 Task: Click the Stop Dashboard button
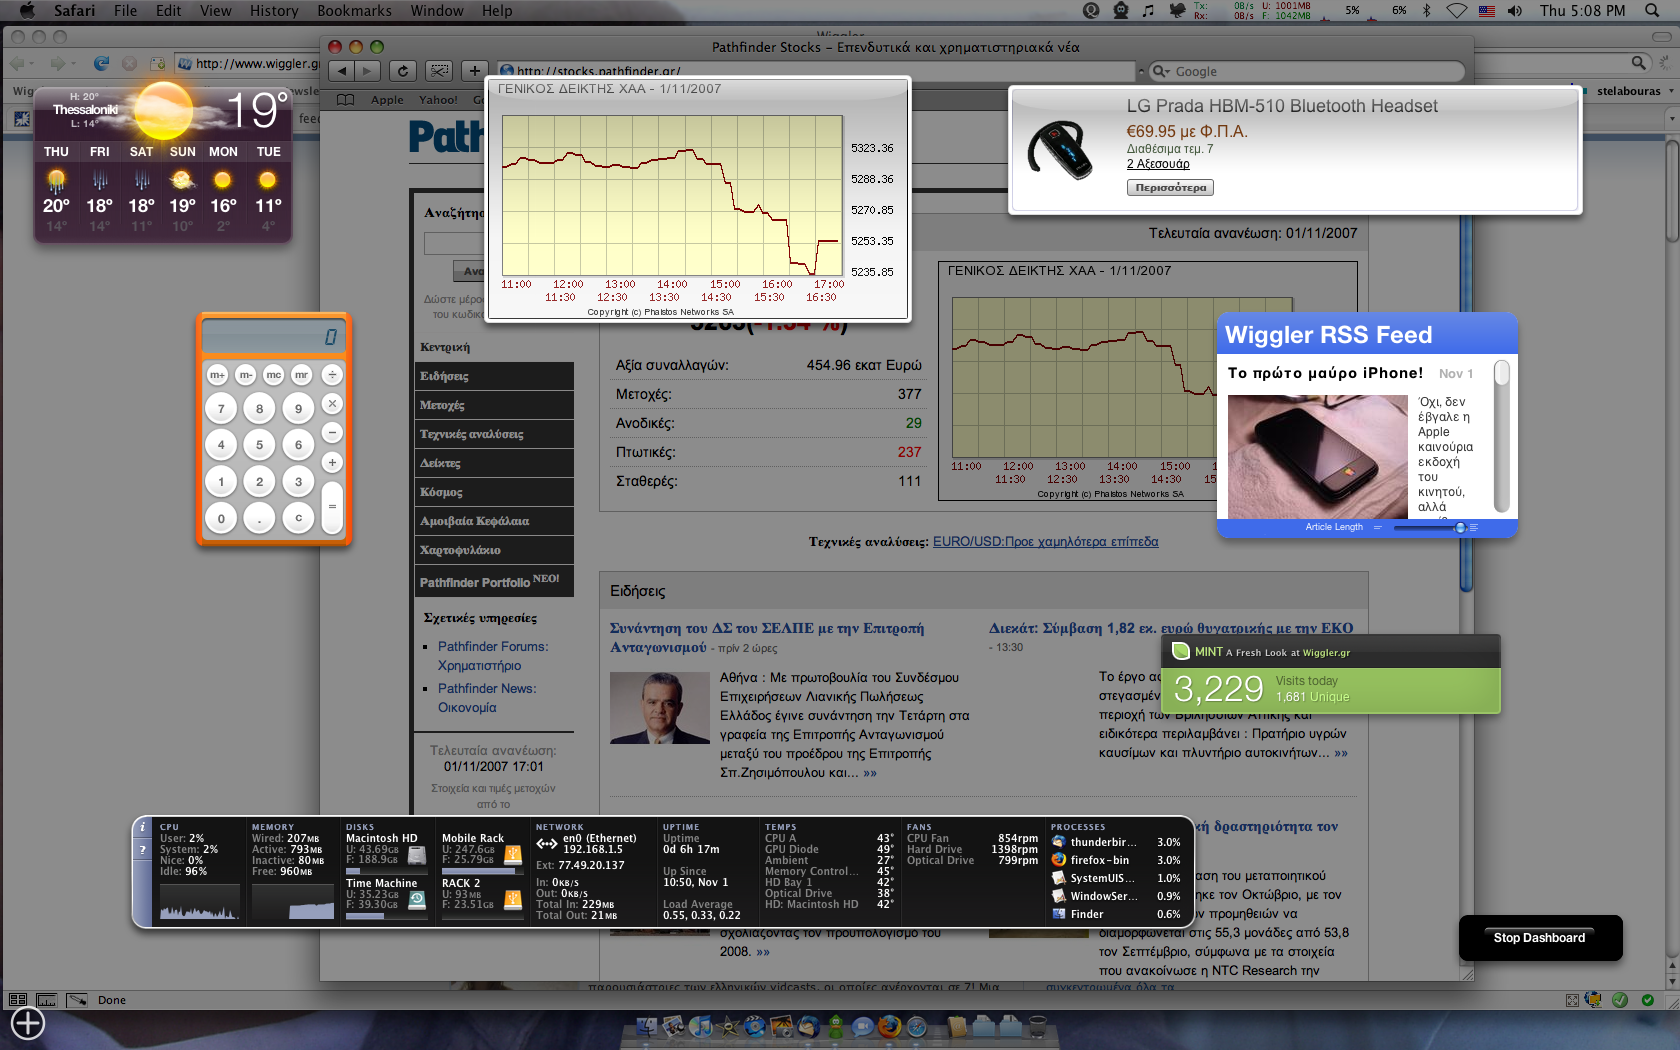click(1540, 938)
